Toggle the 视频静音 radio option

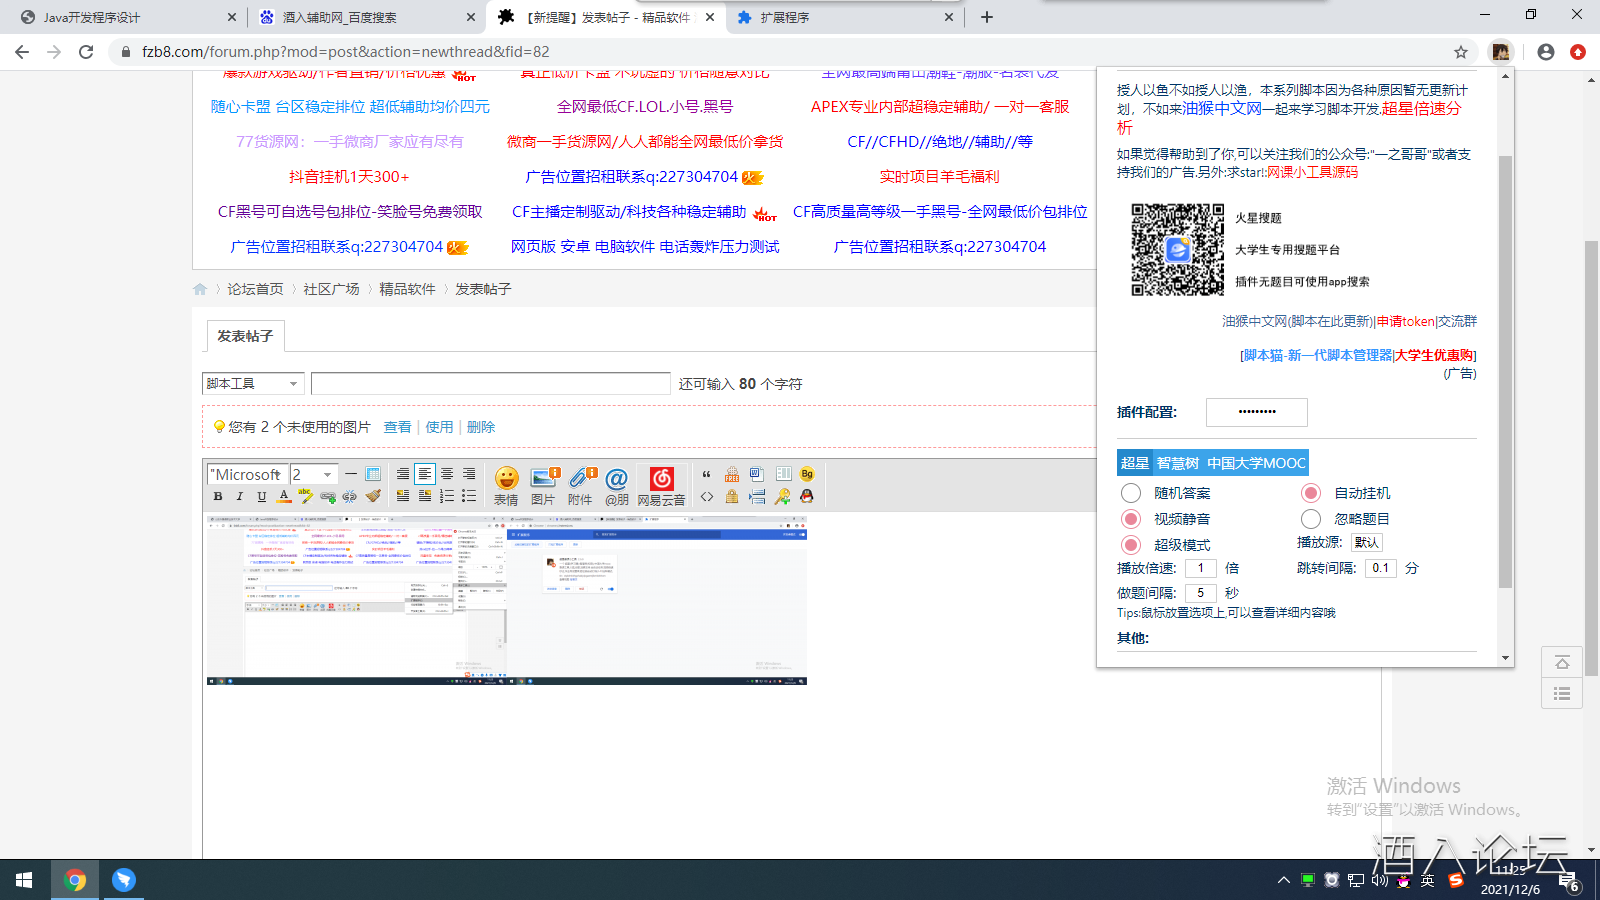click(x=1131, y=519)
